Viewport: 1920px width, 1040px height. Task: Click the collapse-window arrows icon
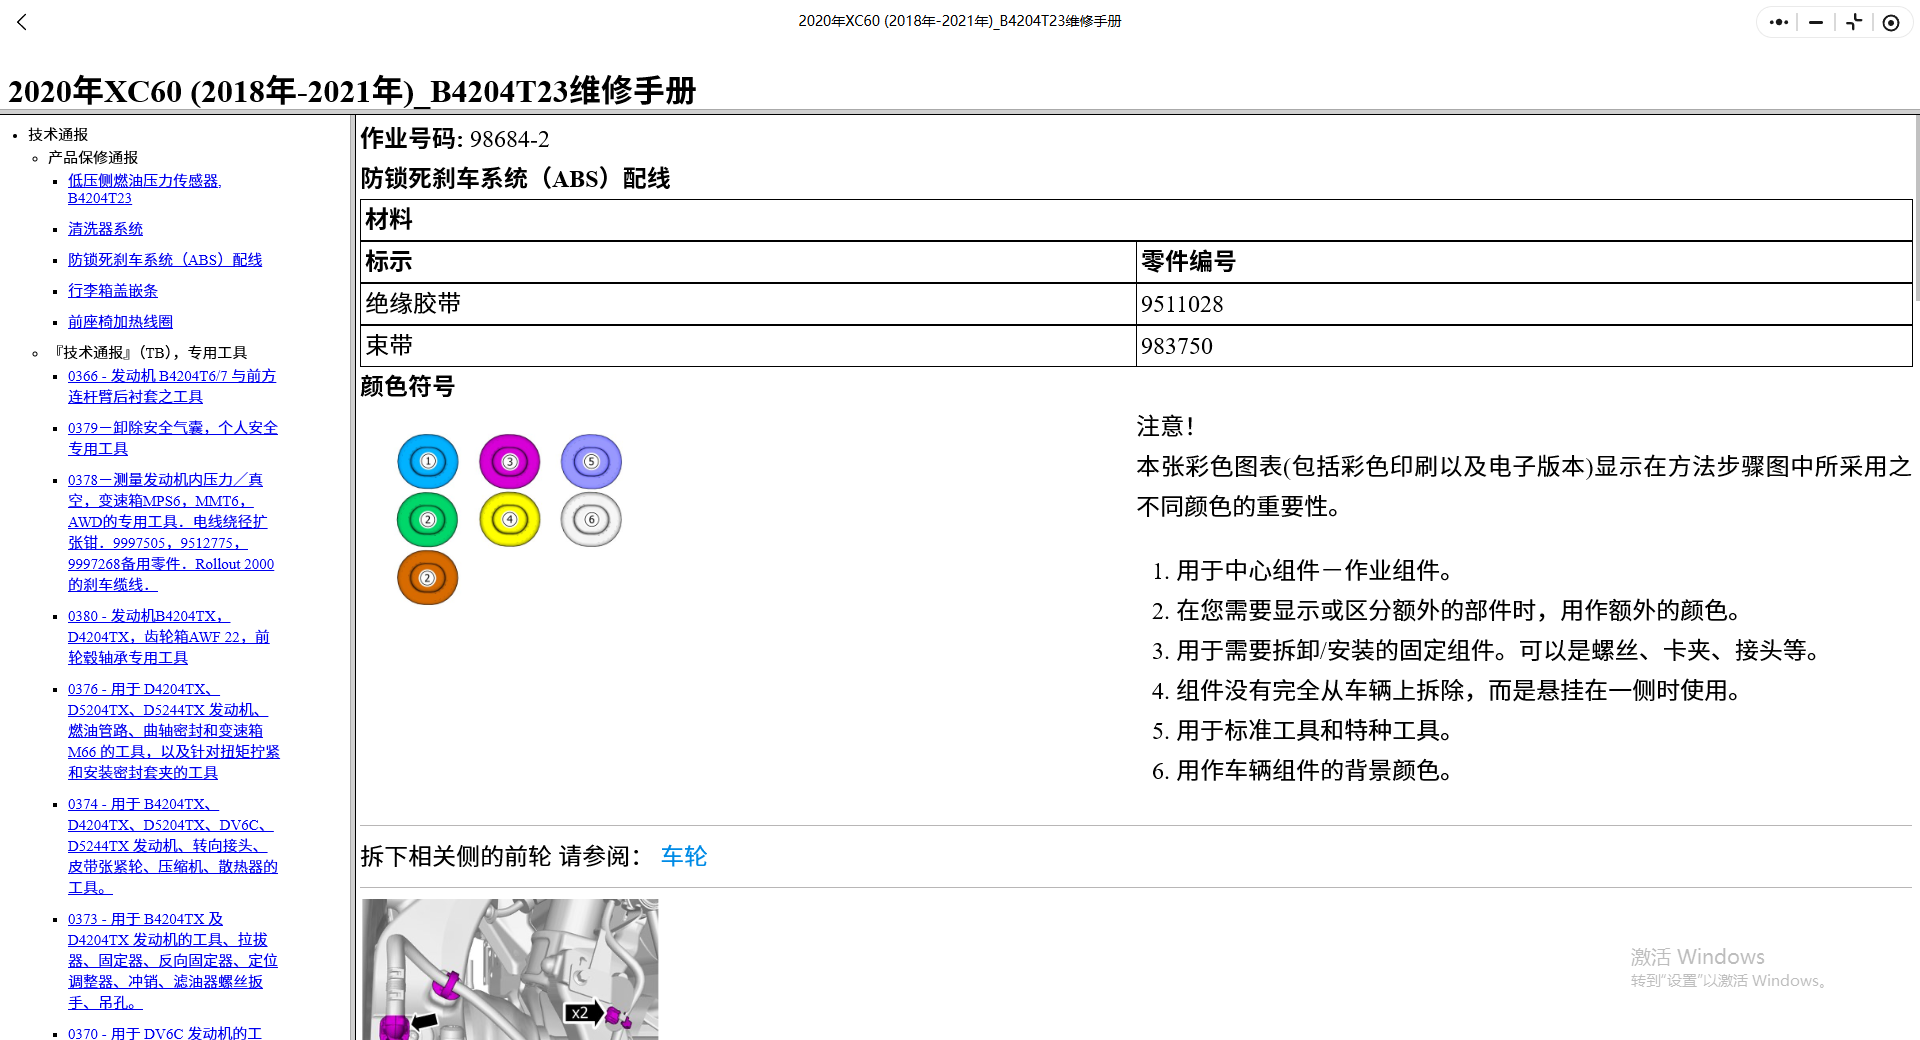[1854, 22]
